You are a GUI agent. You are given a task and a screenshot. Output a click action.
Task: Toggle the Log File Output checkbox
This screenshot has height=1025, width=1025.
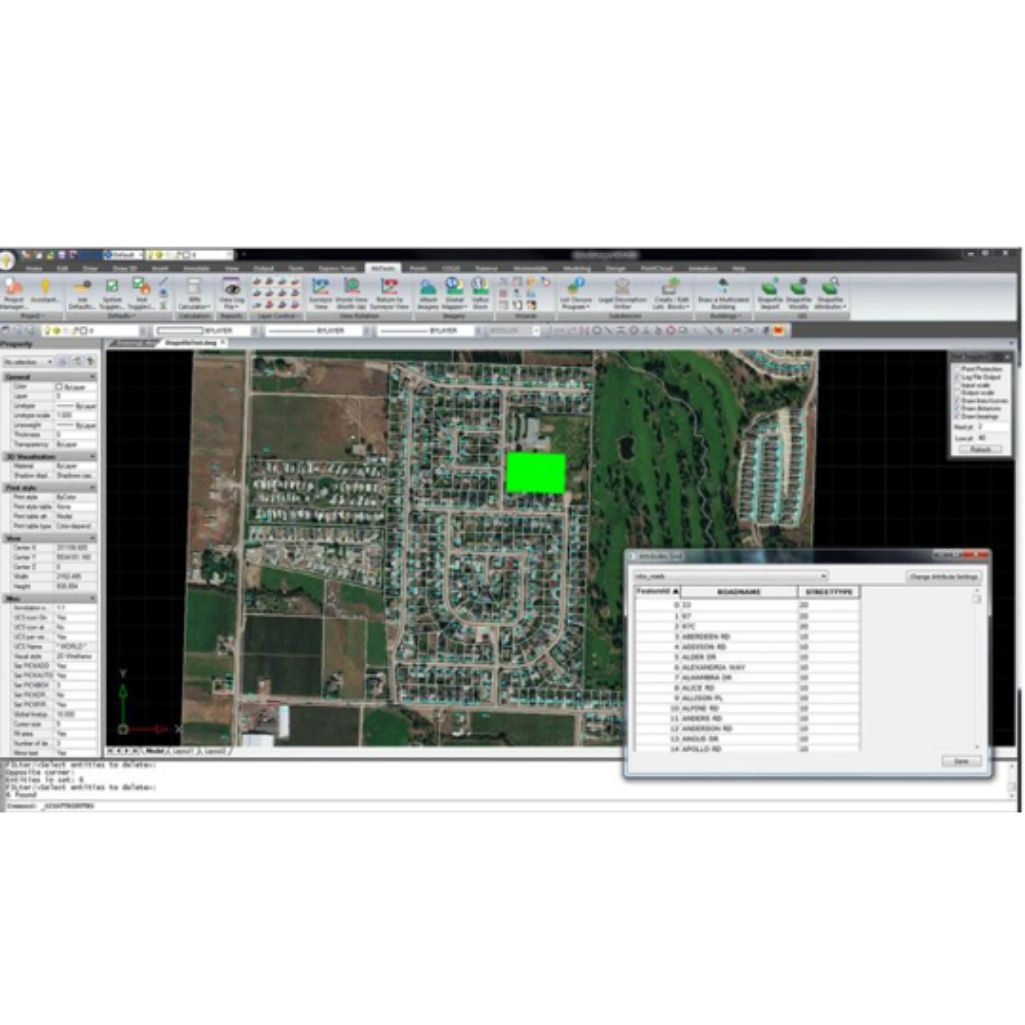click(x=955, y=377)
